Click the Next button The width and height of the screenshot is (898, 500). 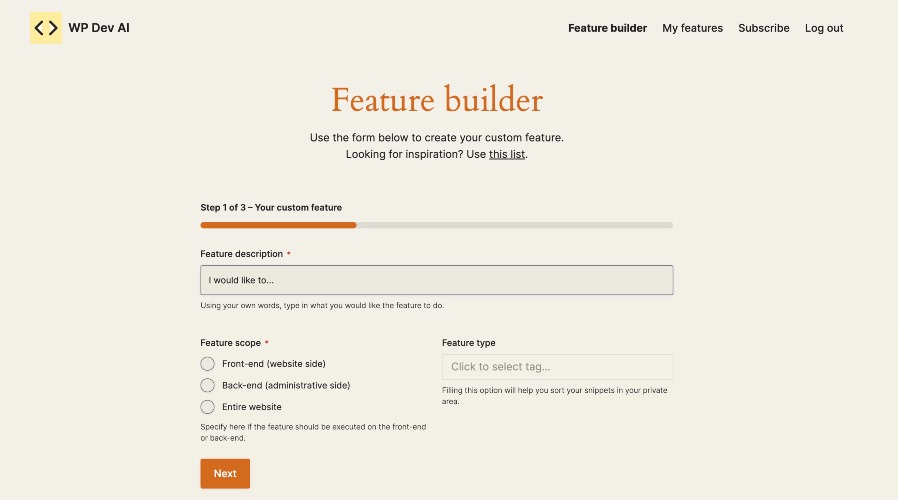tap(225, 474)
